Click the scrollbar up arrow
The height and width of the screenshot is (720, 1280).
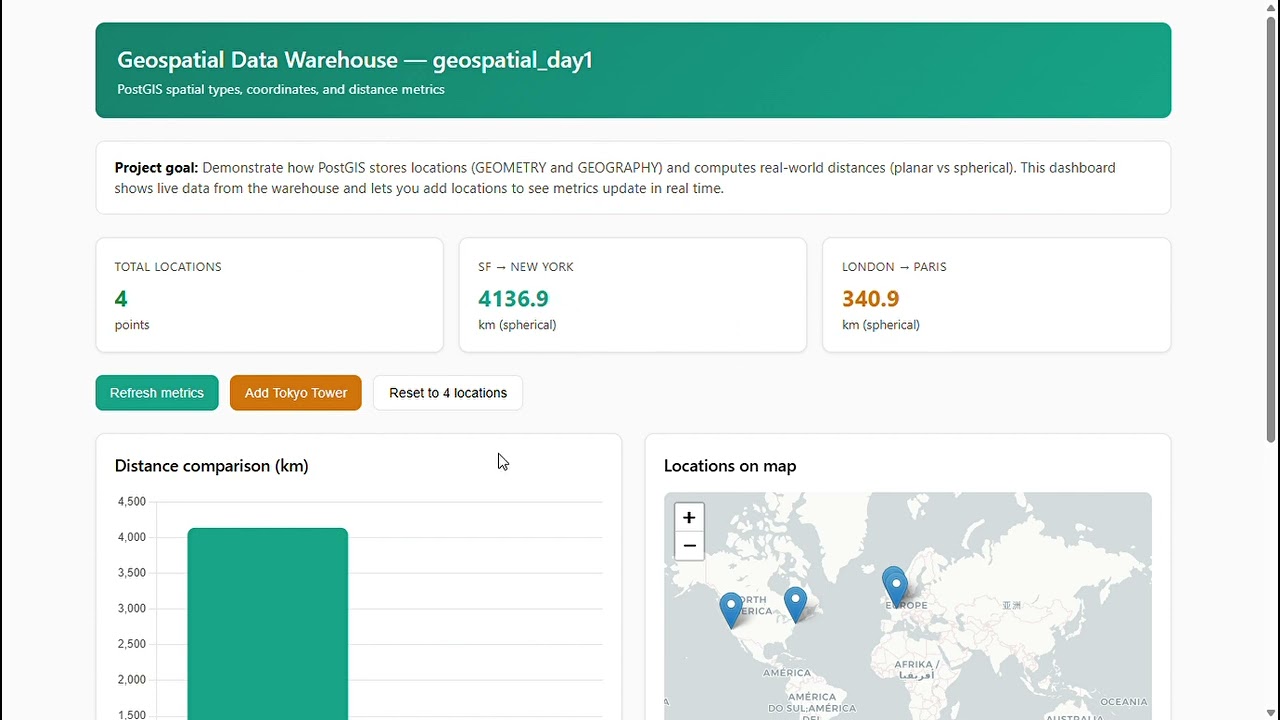(x=1271, y=7)
